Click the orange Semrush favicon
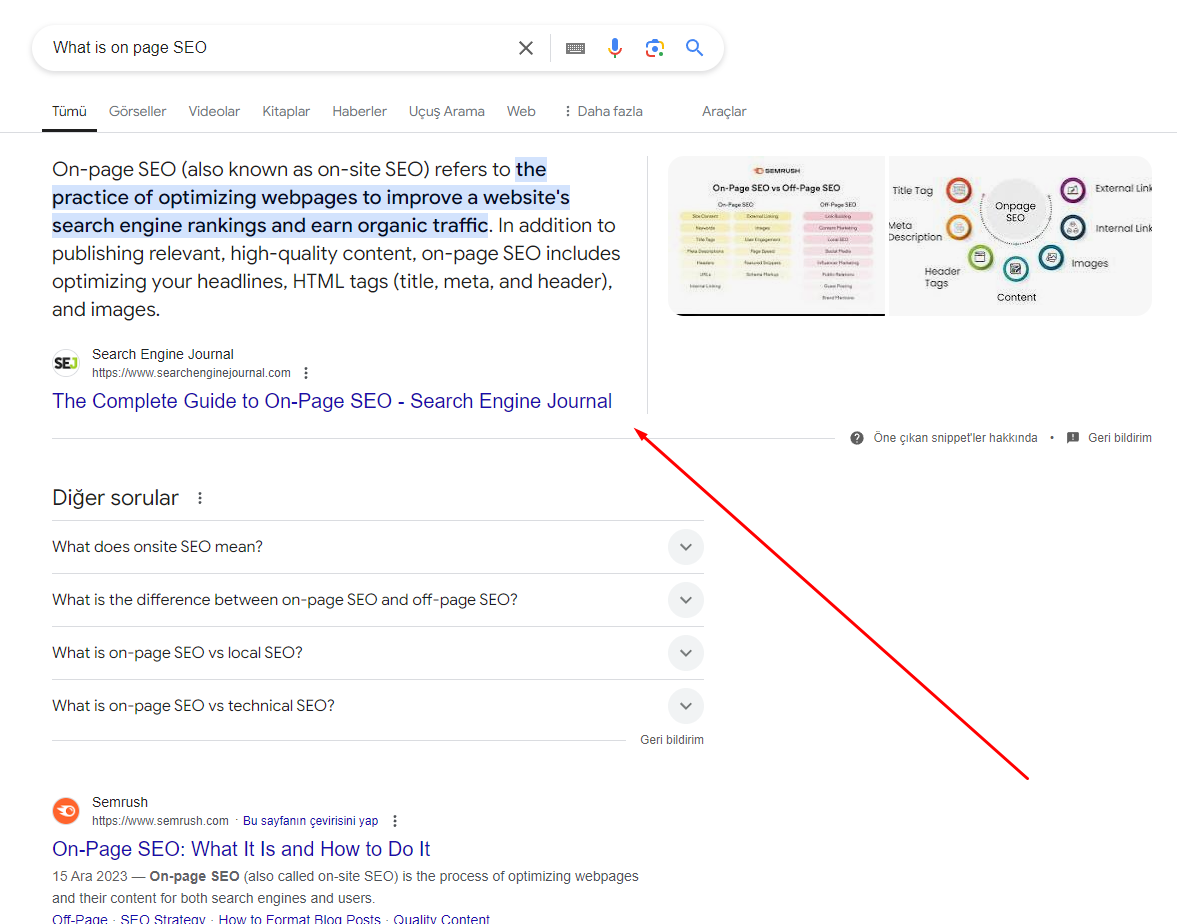This screenshot has height=924, width=1177. [x=66, y=811]
